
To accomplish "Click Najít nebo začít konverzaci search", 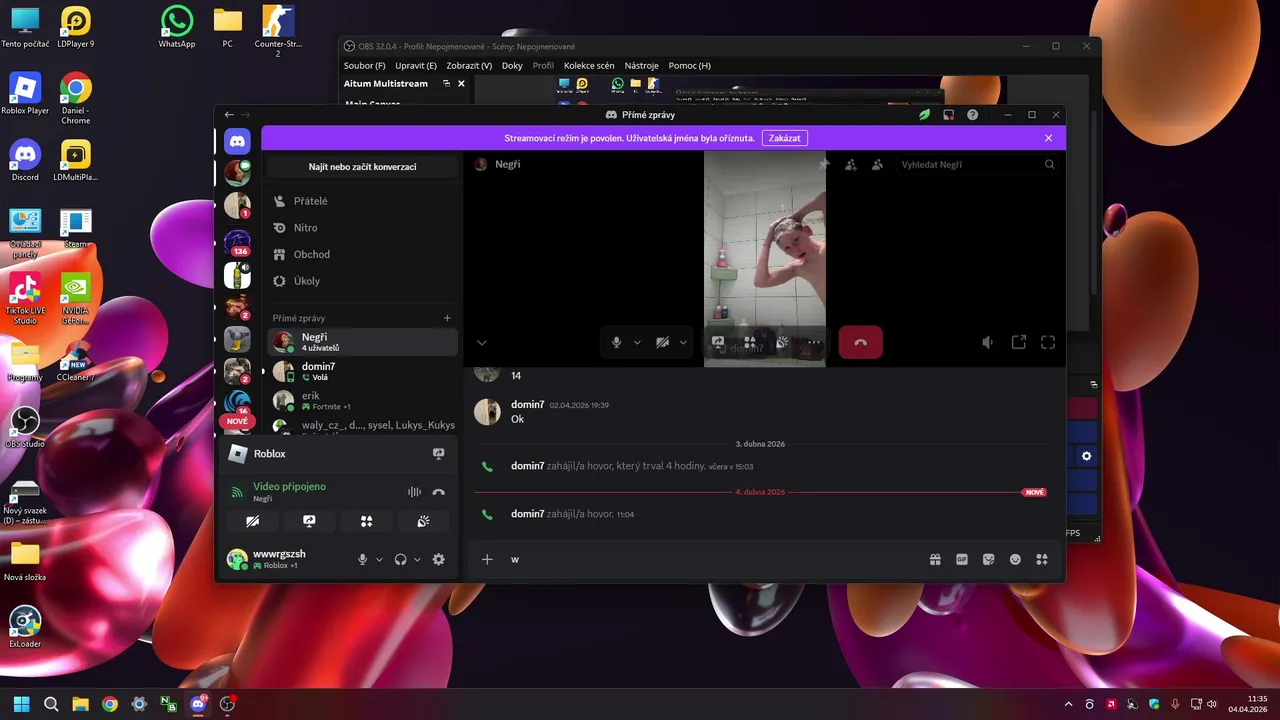I will click(x=362, y=167).
